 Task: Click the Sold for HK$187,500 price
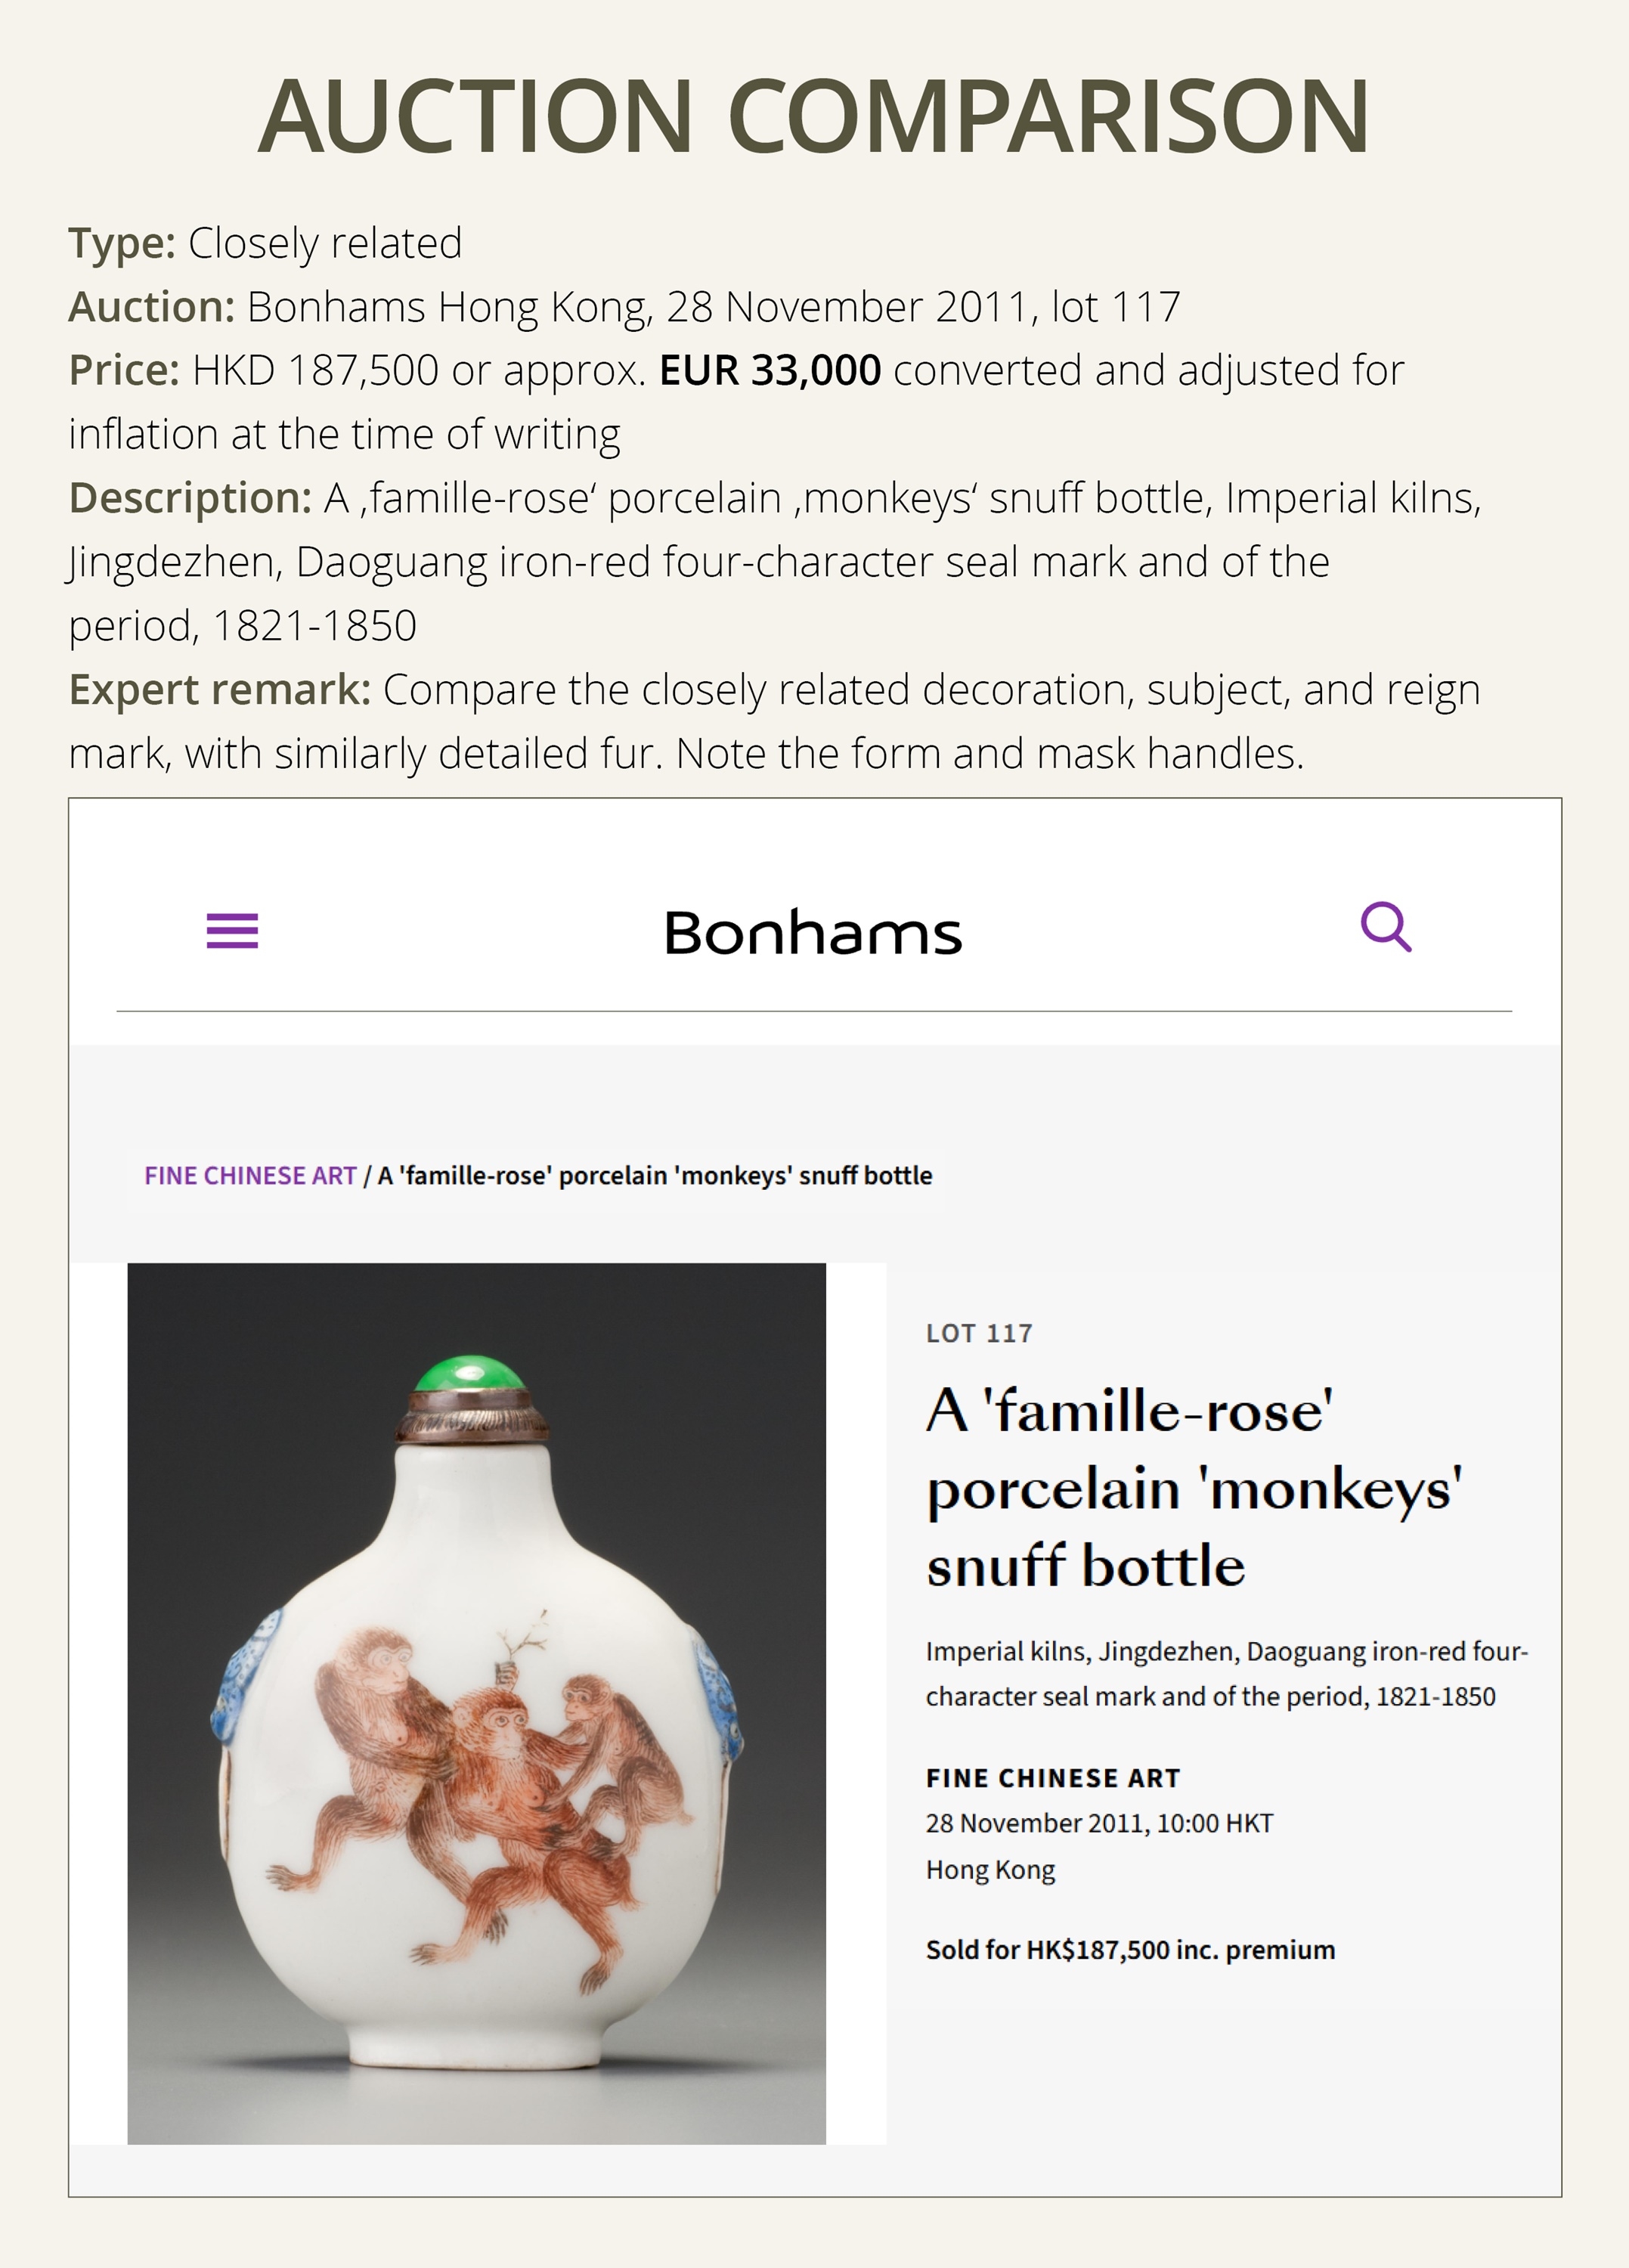[x=1130, y=1950]
